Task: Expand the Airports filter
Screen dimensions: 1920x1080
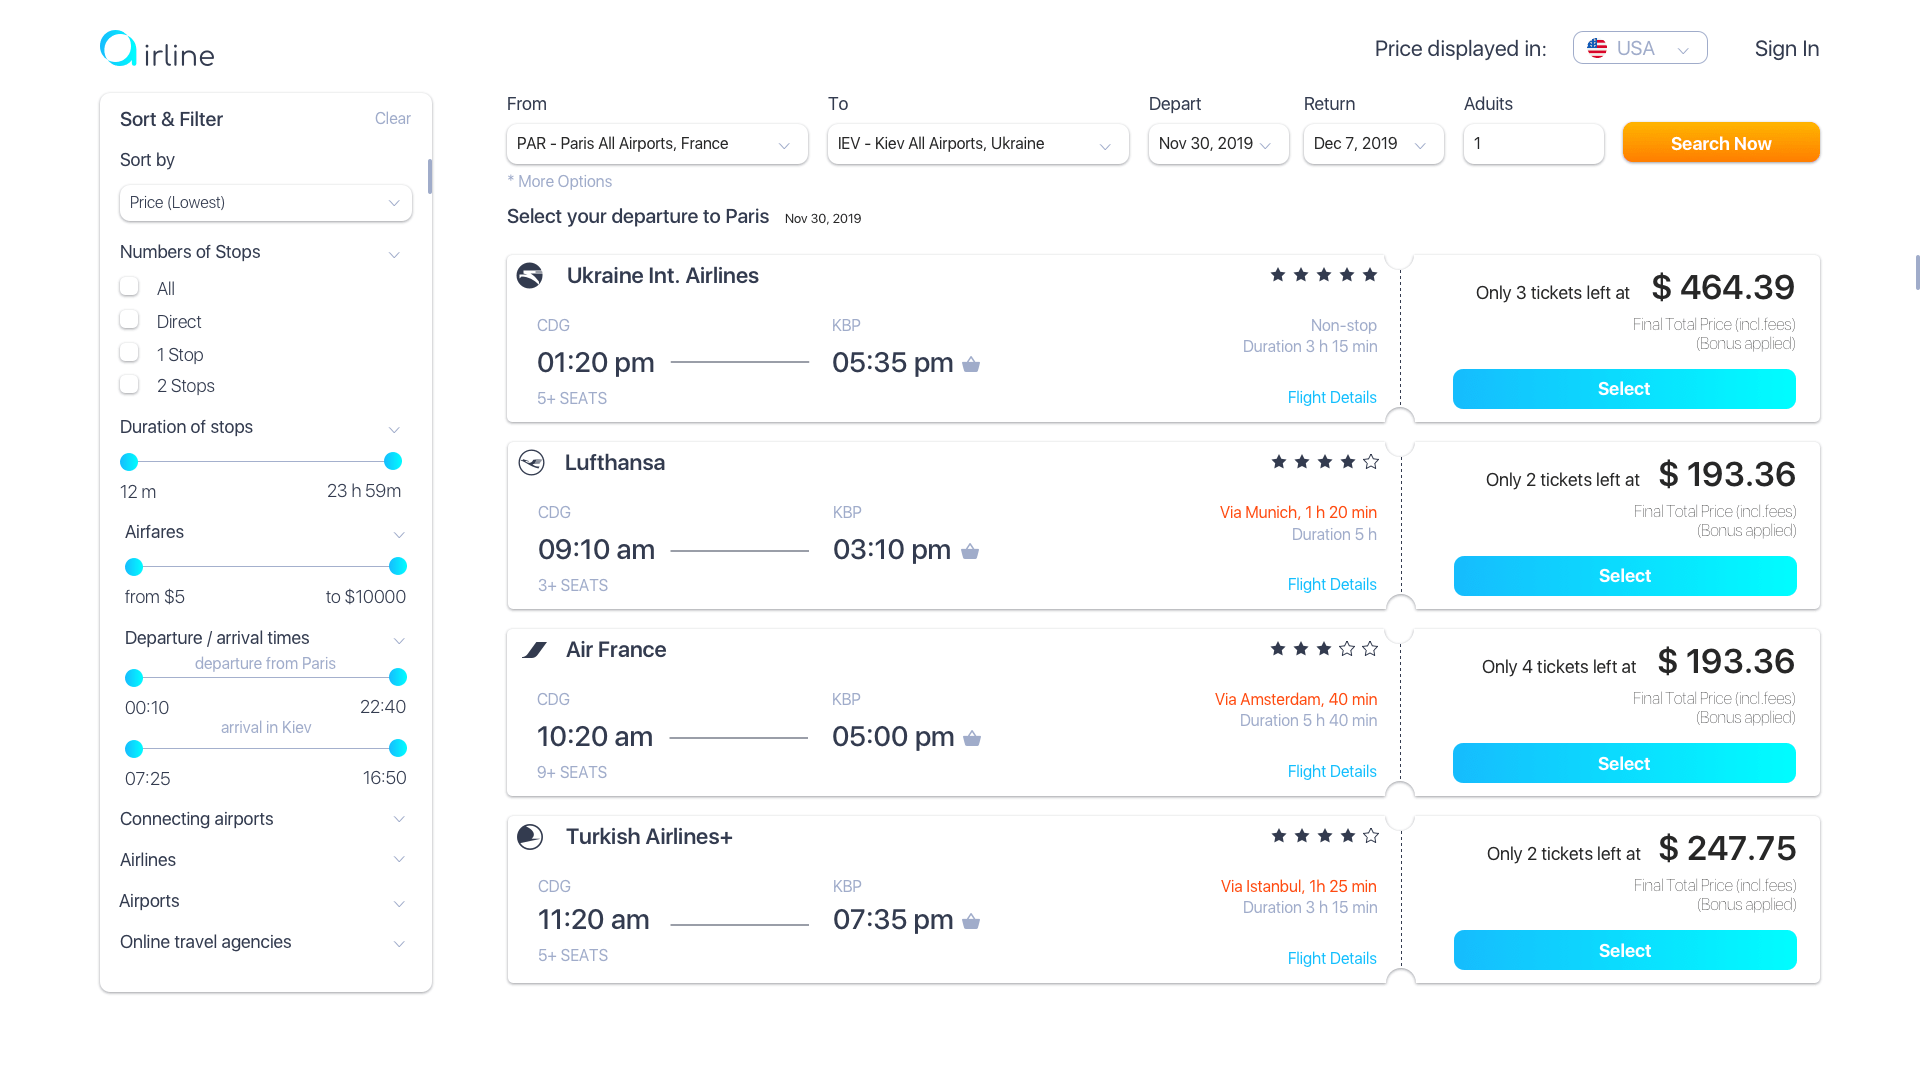Action: [399, 904]
